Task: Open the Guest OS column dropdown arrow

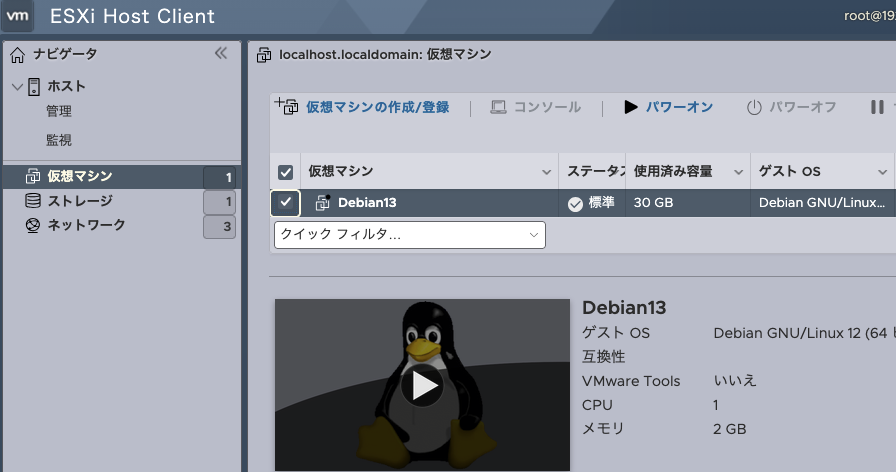Action: tap(882, 172)
